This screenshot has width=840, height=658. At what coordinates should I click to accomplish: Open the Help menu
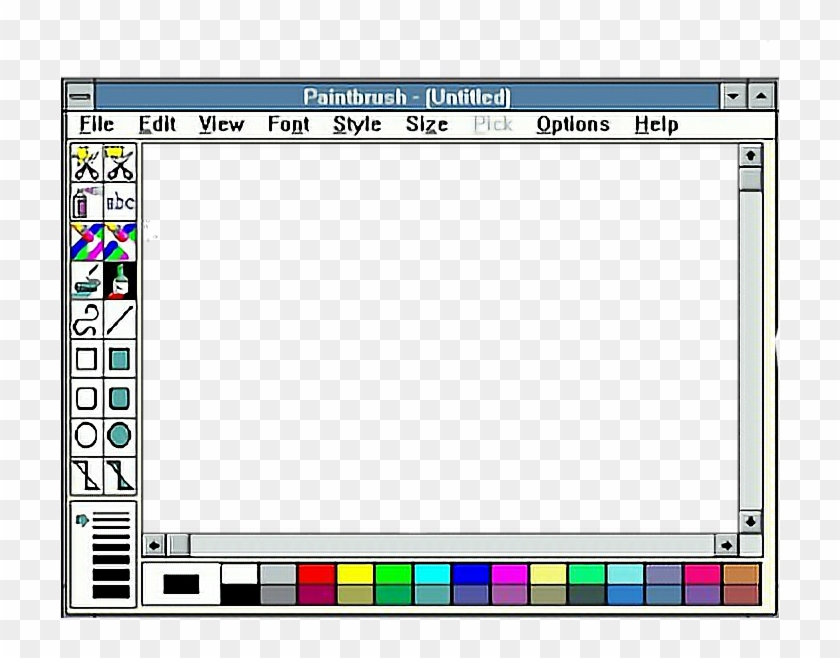[656, 125]
